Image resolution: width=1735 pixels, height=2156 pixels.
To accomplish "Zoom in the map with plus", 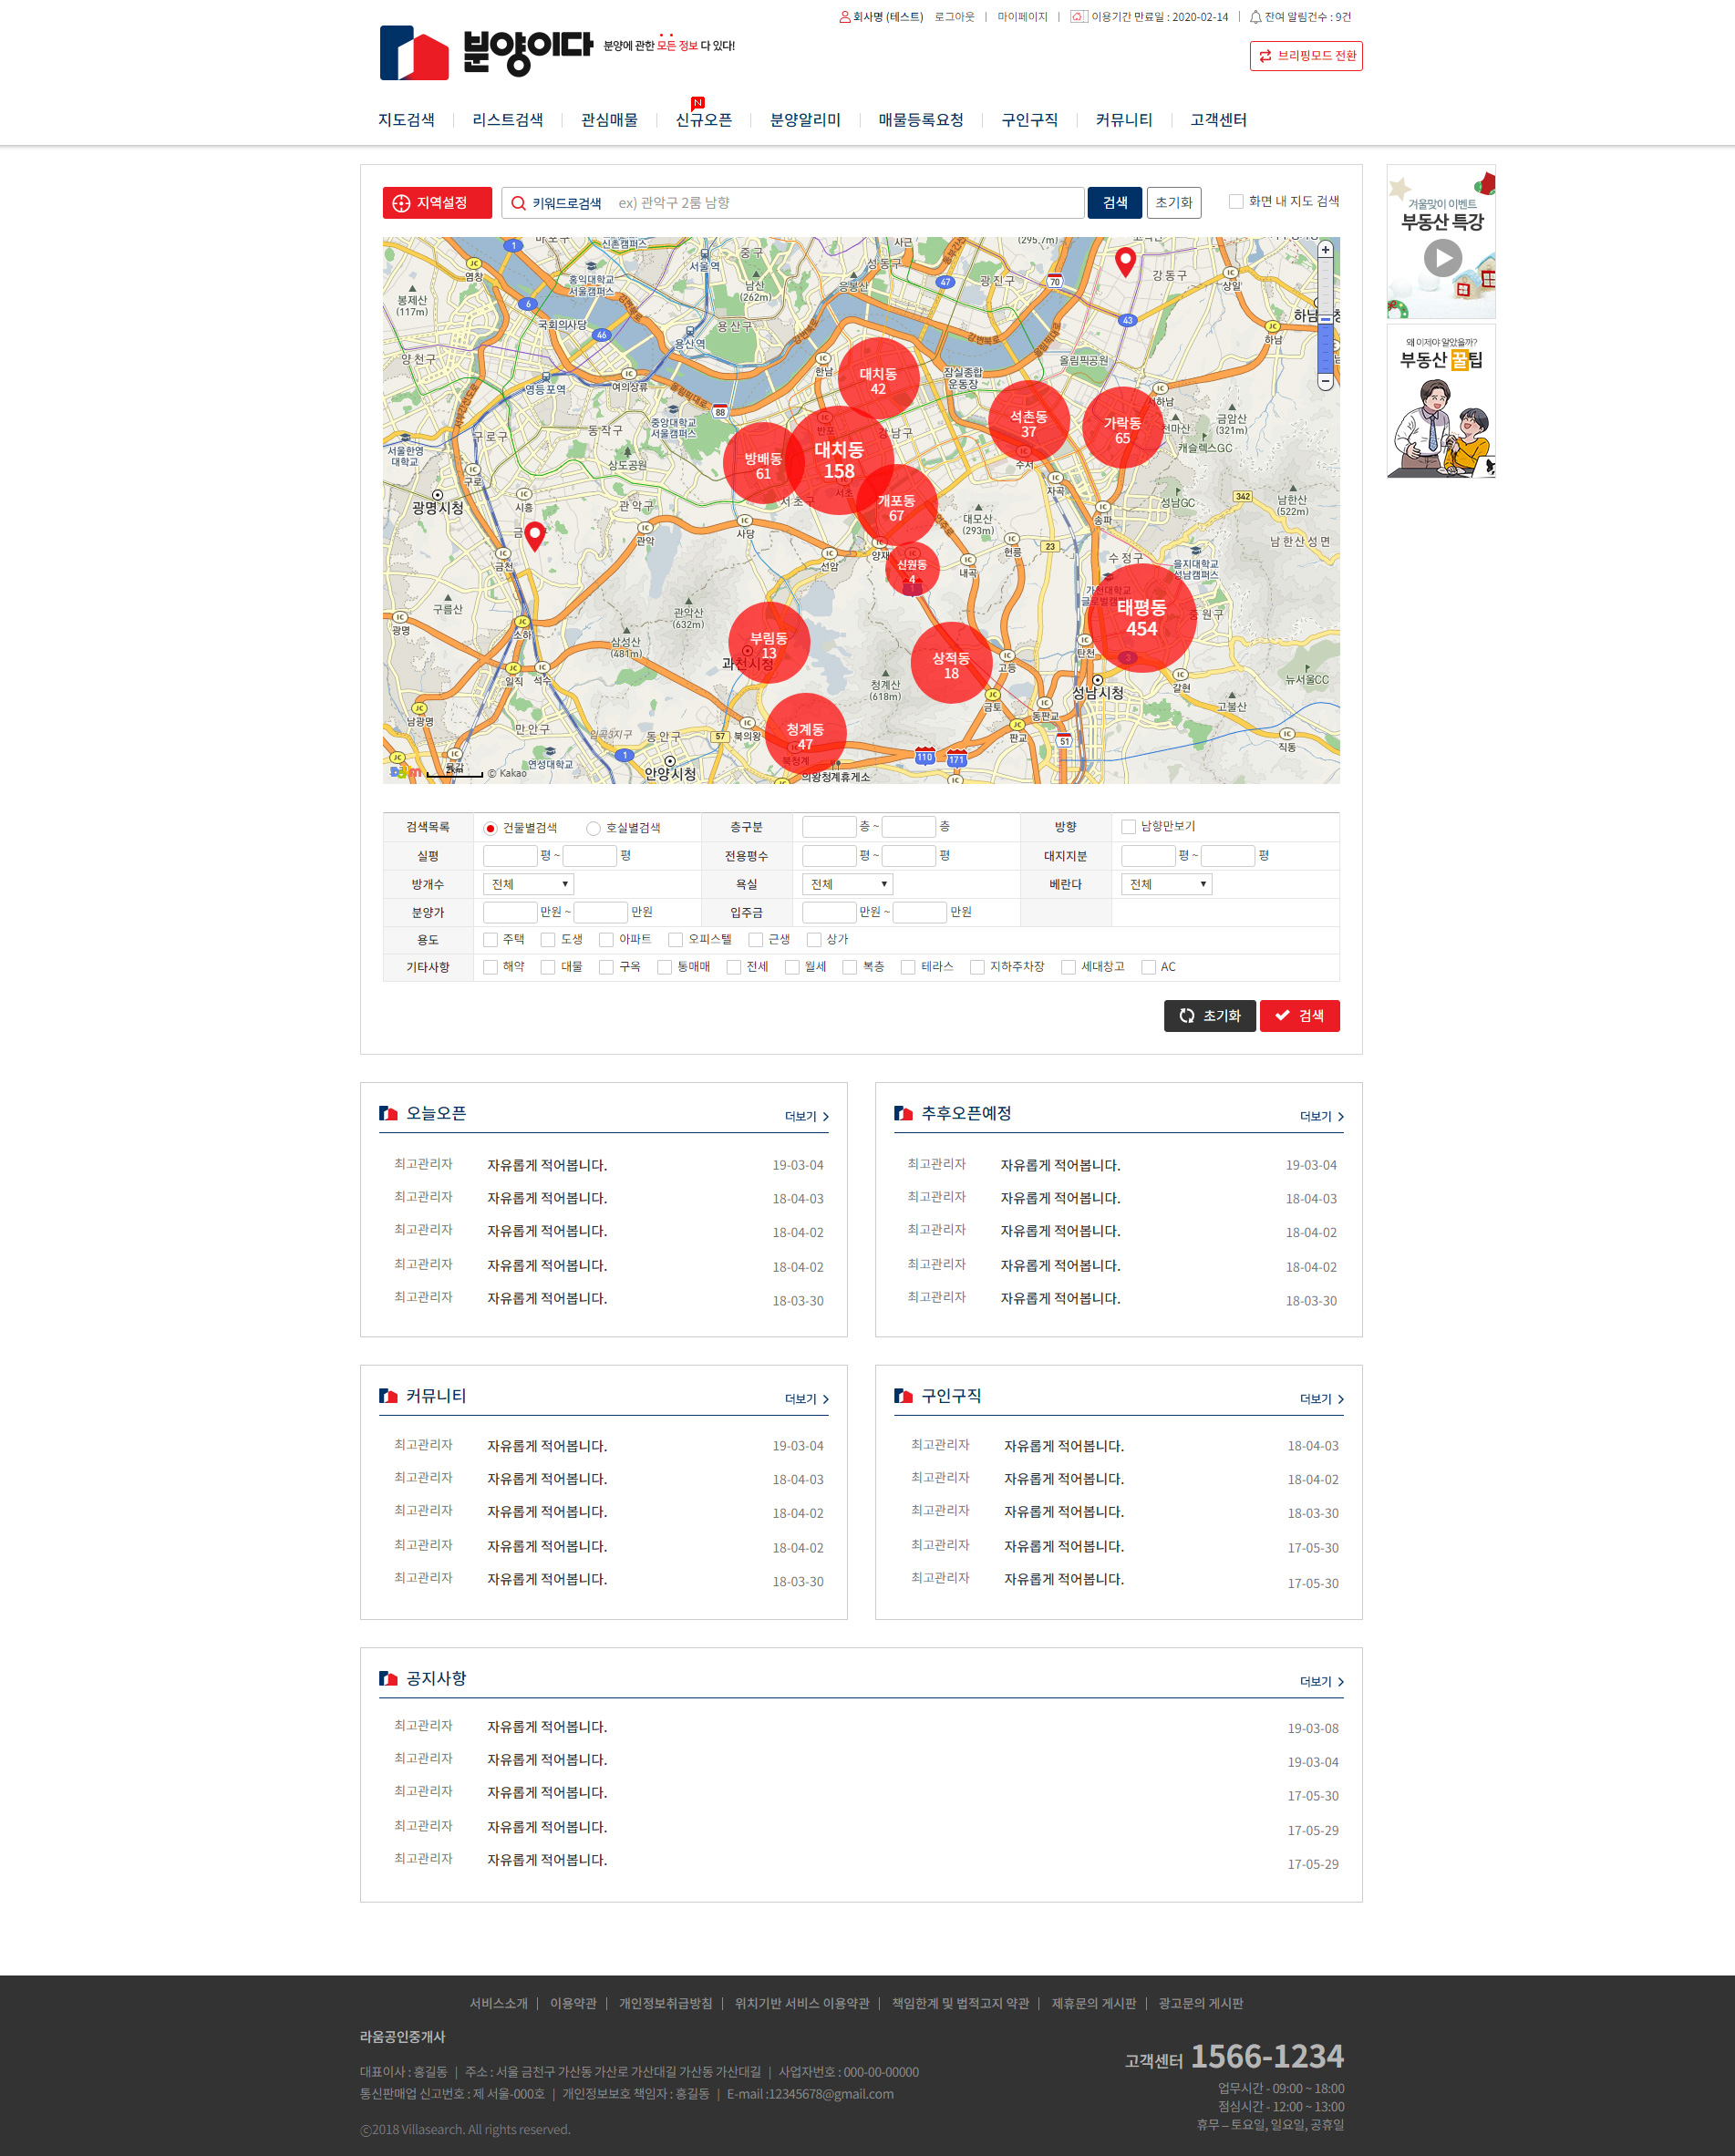I will [x=1325, y=250].
